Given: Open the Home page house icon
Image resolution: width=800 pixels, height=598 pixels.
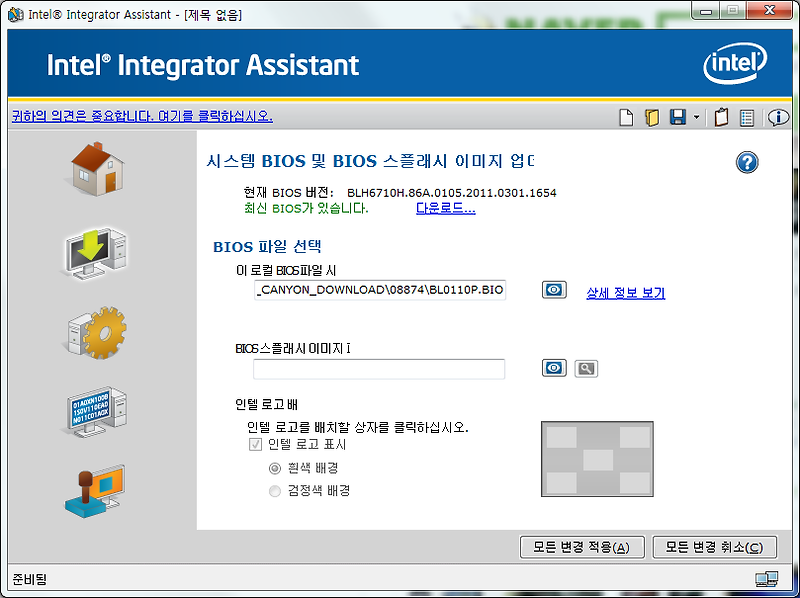Looking at the screenshot, I should [97, 169].
